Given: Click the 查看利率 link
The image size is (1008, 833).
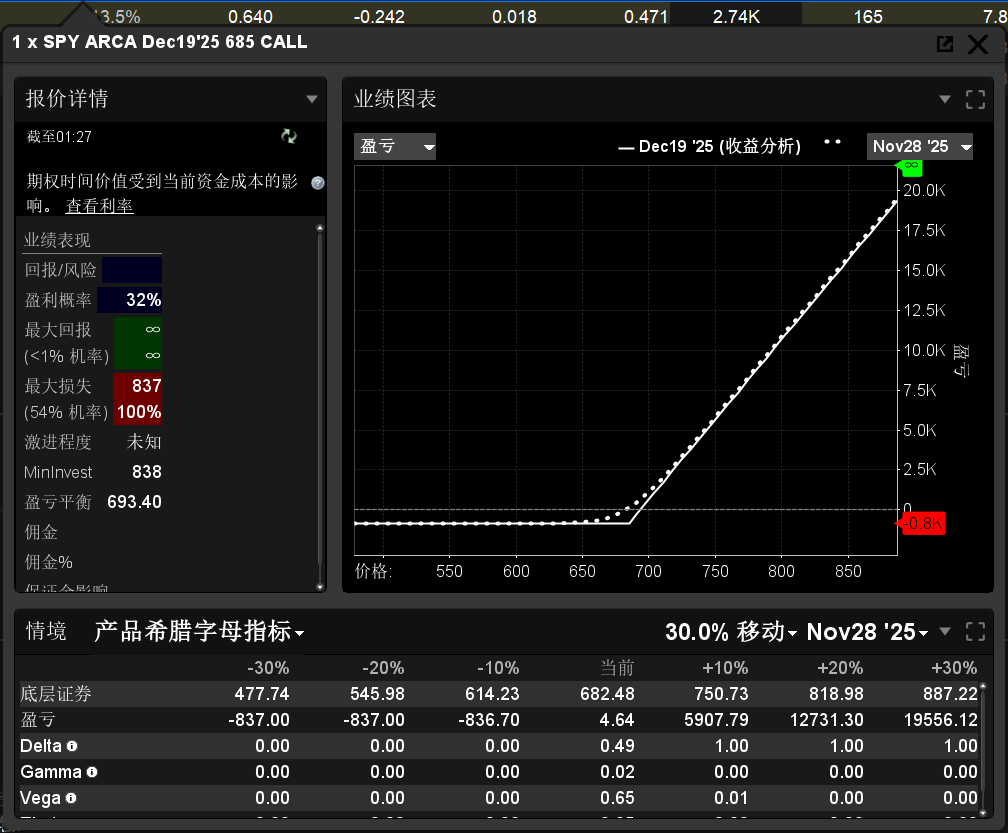Looking at the screenshot, I should point(99,205).
